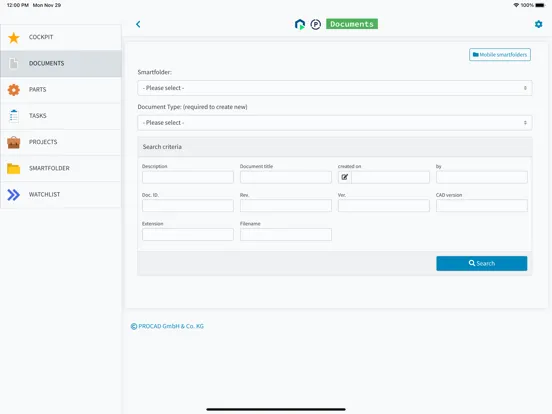Click the Search button
This screenshot has width=552, height=414.
(482, 263)
